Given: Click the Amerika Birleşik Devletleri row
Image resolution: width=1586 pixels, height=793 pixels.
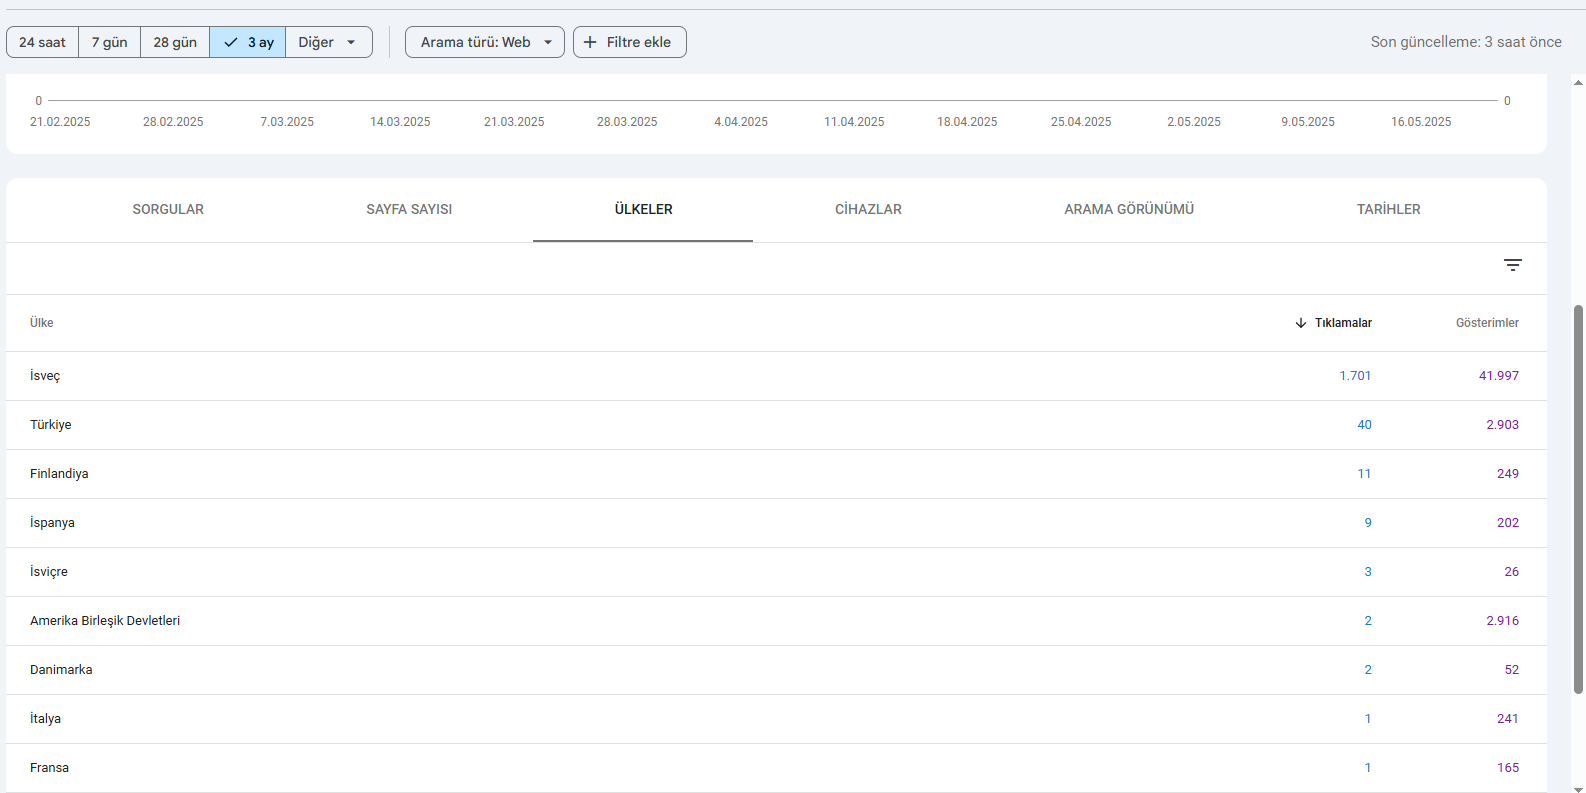Looking at the screenshot, I should tap(105, 621).
